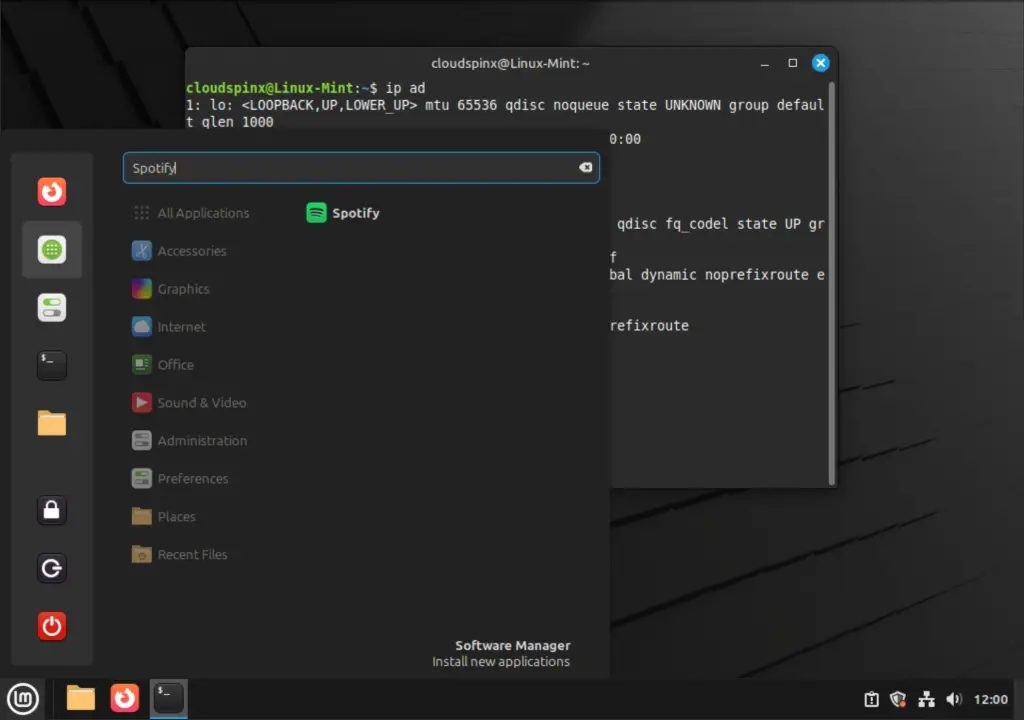Open Firefox from the menu sidebar

[x=51, y=191]
